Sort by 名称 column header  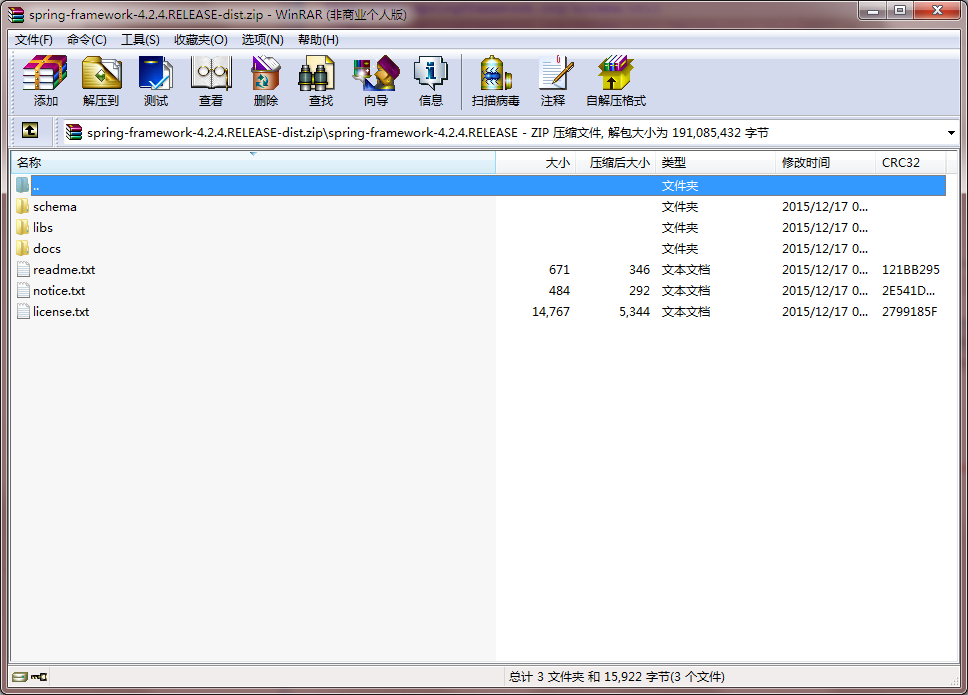tap(253, 162)
